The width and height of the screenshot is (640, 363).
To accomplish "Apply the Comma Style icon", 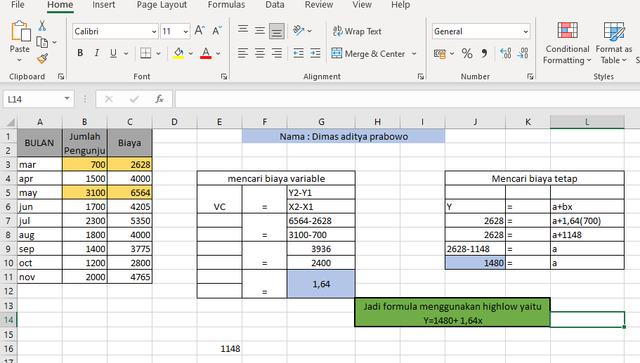I will 484,53.
